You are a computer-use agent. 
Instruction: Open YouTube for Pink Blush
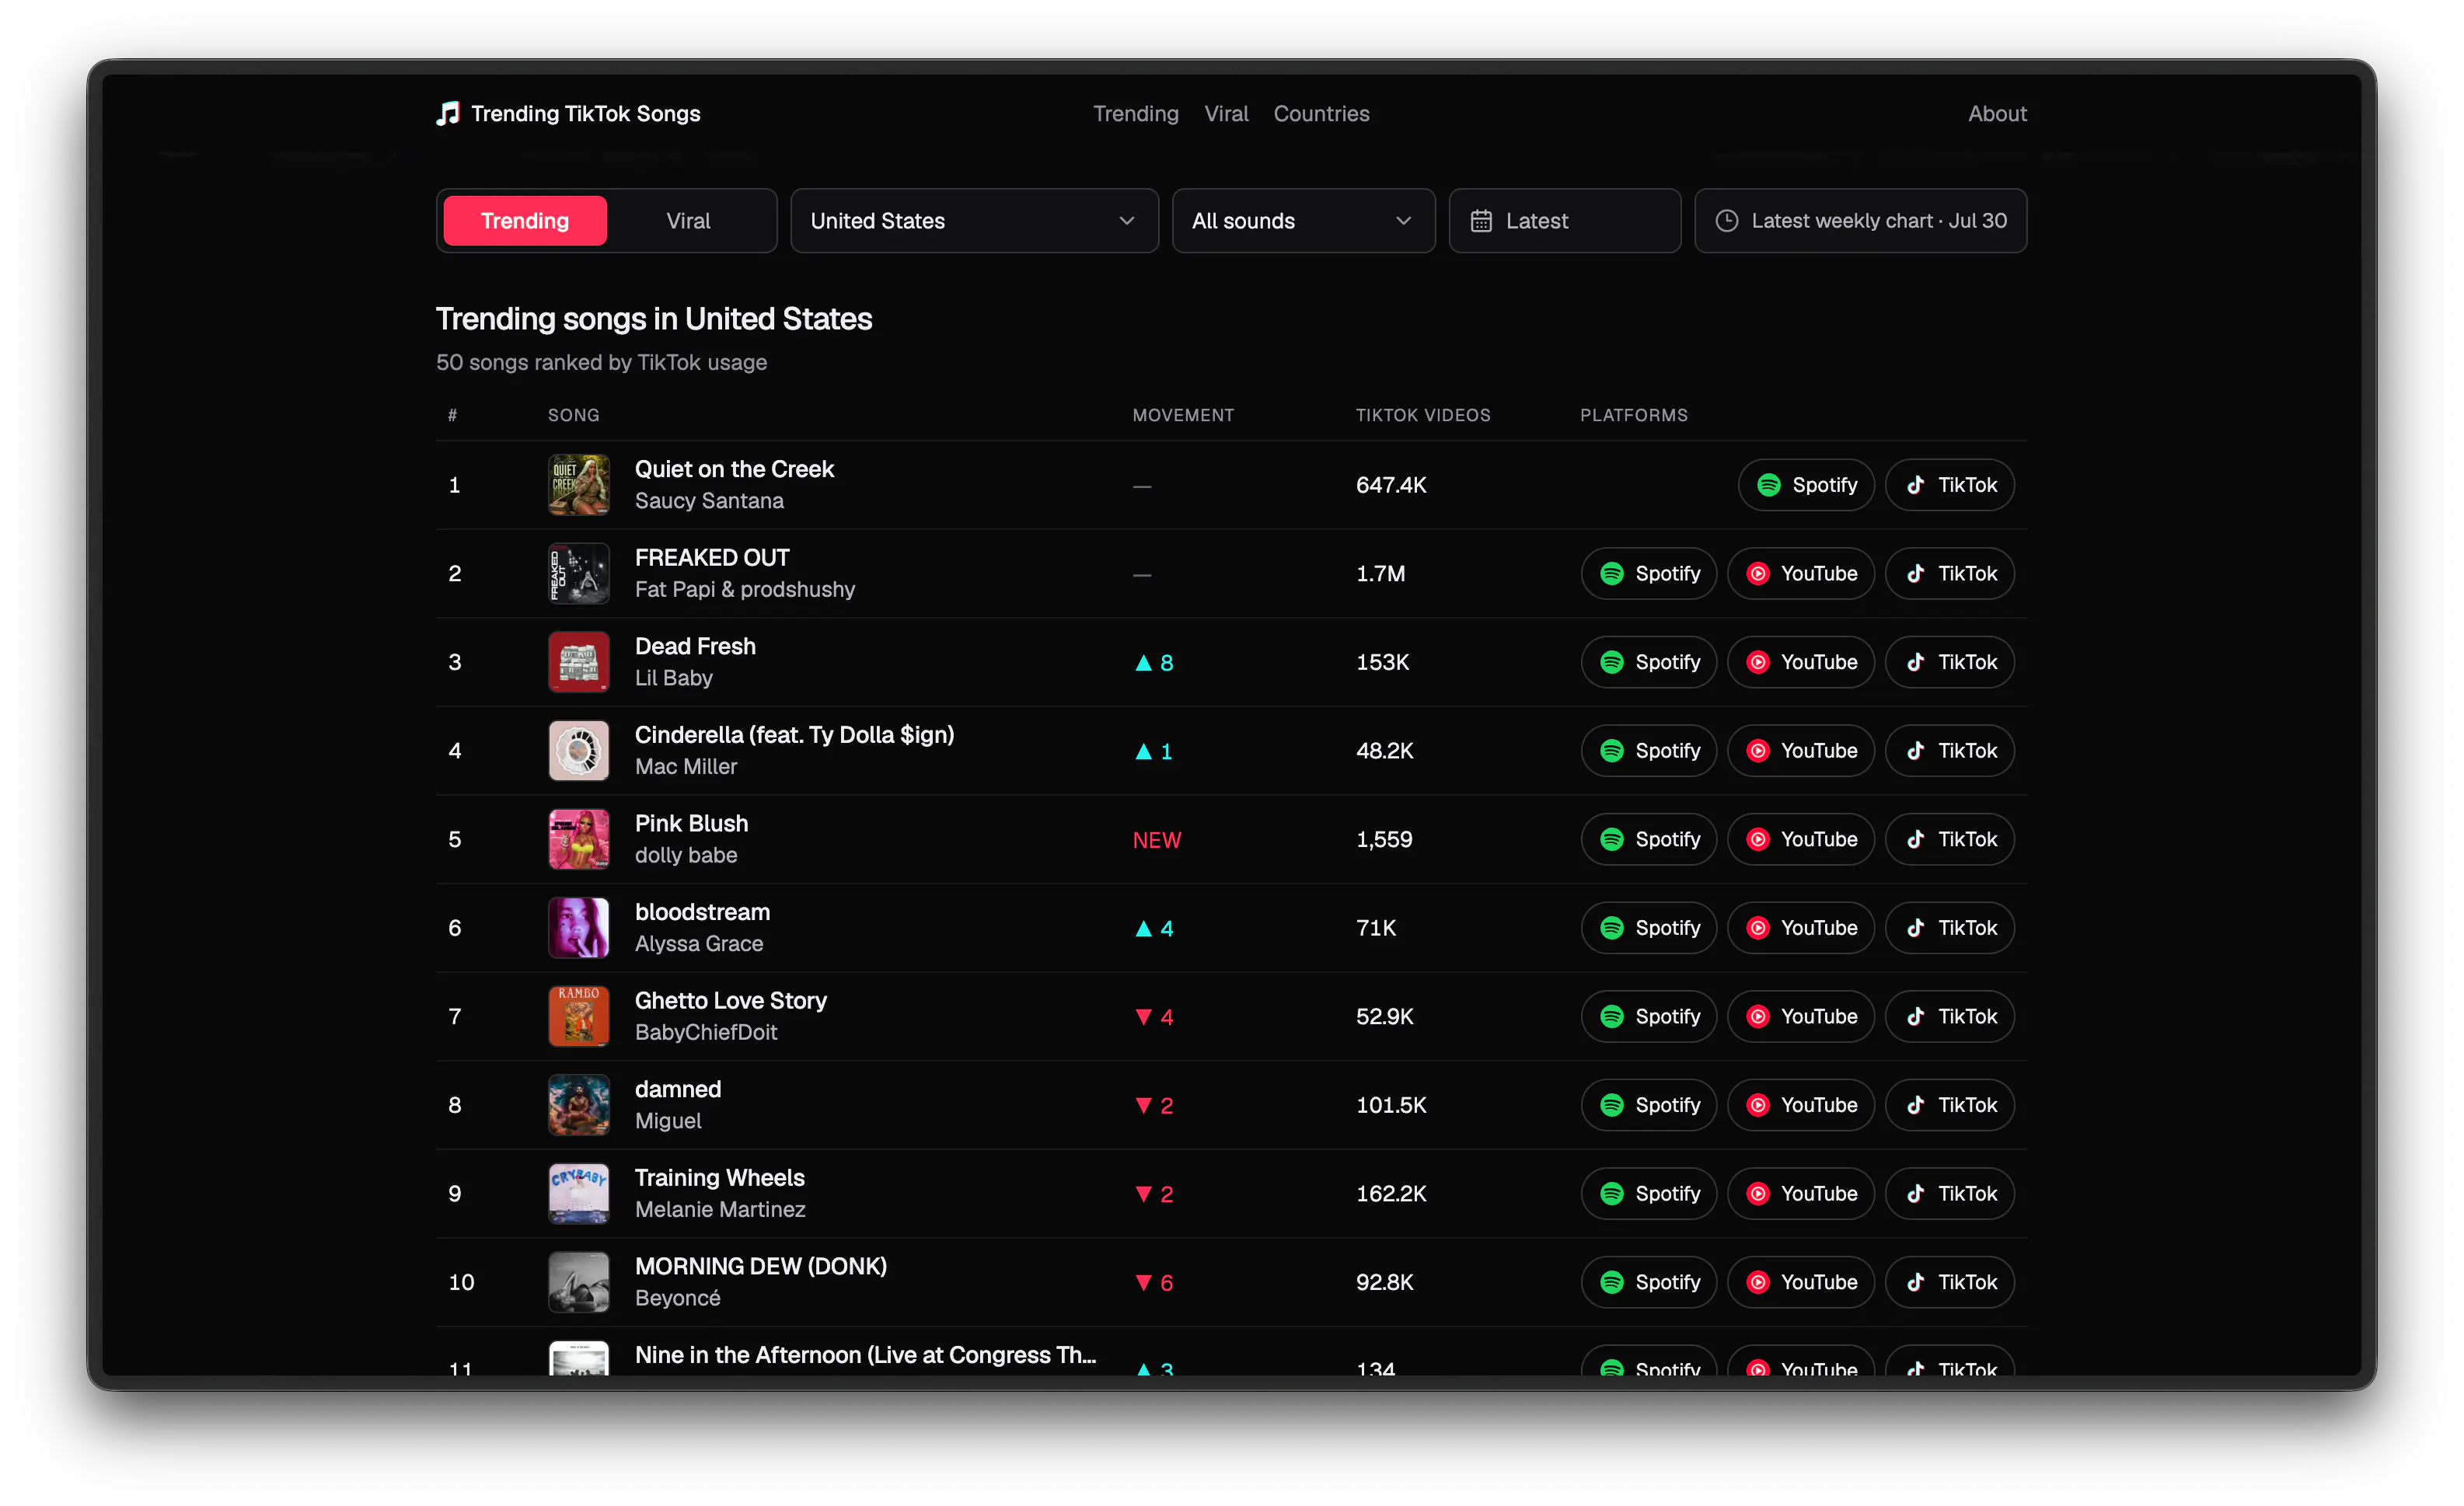[1801, 839]
